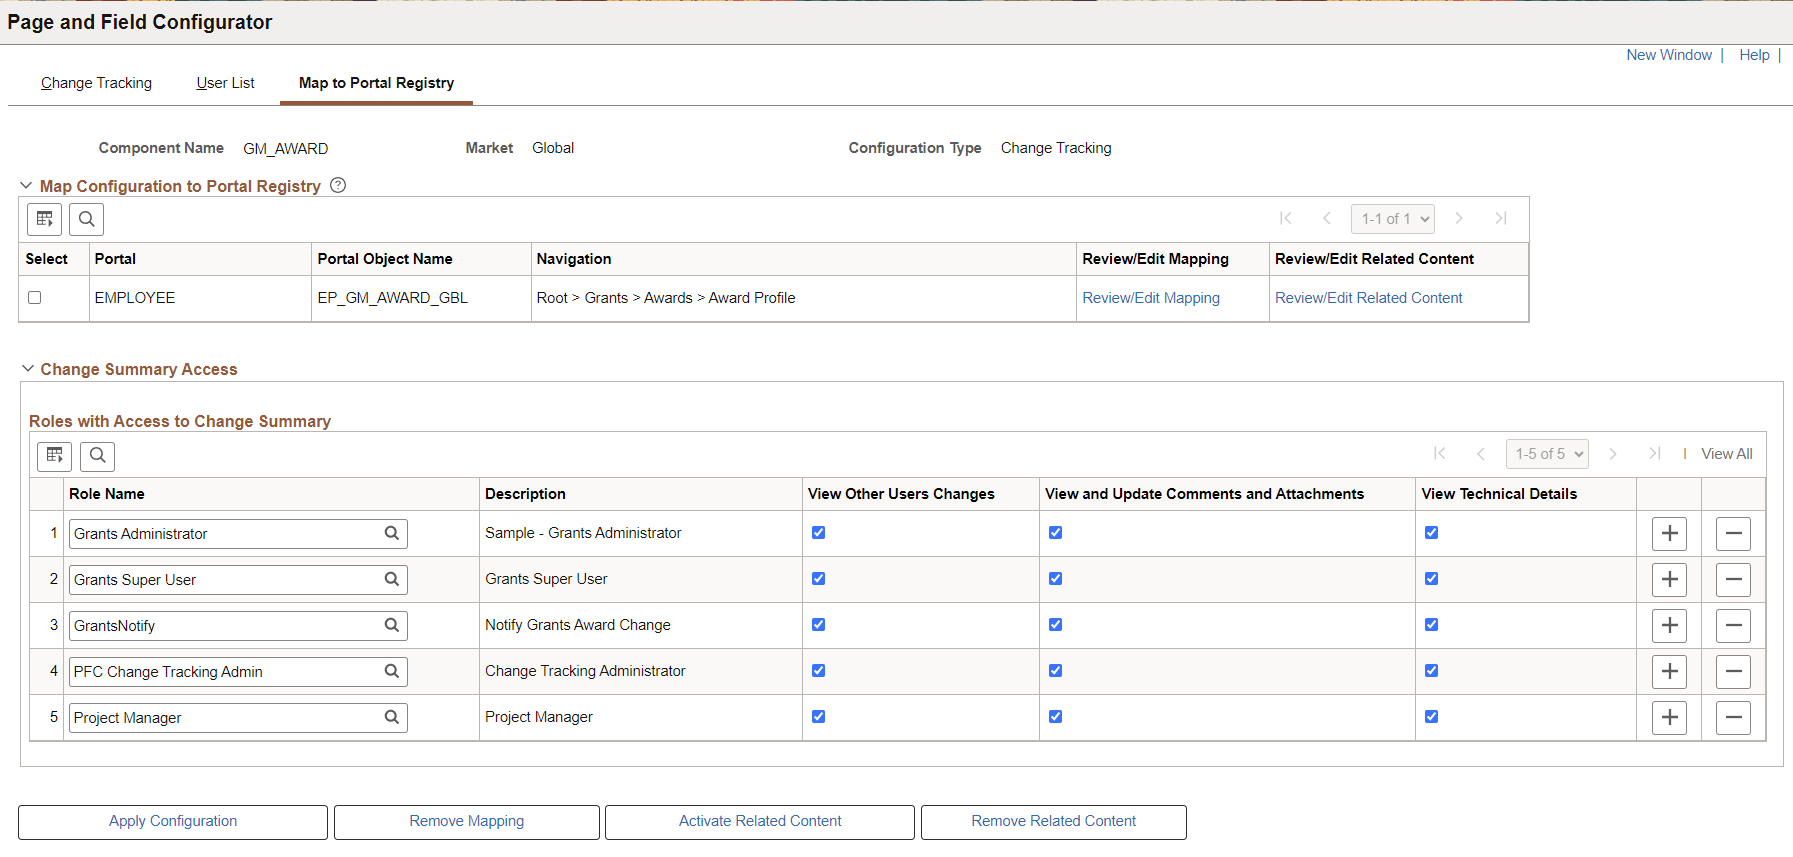Click help icon beside Map Configuration heading
Screen dimensions: 1793x857
(x=338, y=185)
